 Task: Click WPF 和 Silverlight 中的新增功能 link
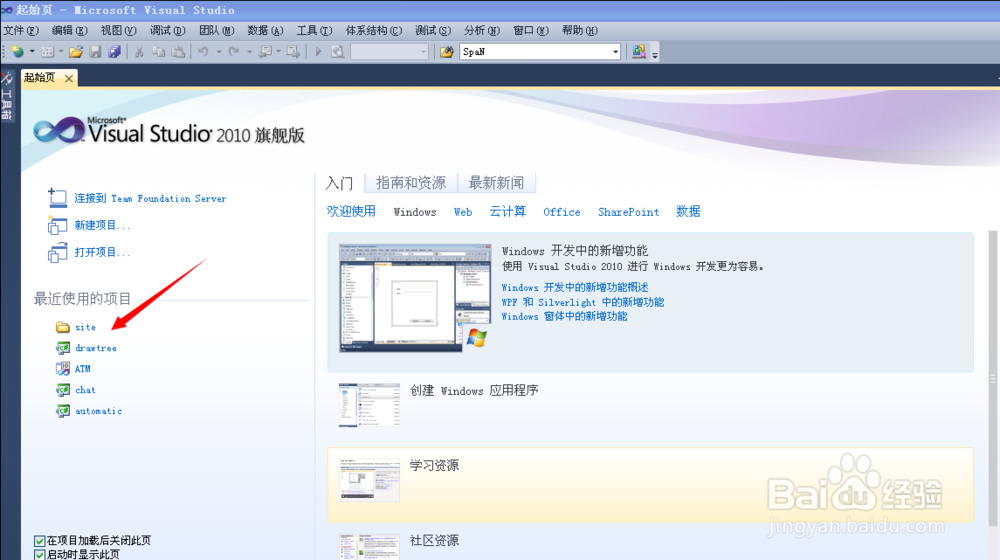582,302
